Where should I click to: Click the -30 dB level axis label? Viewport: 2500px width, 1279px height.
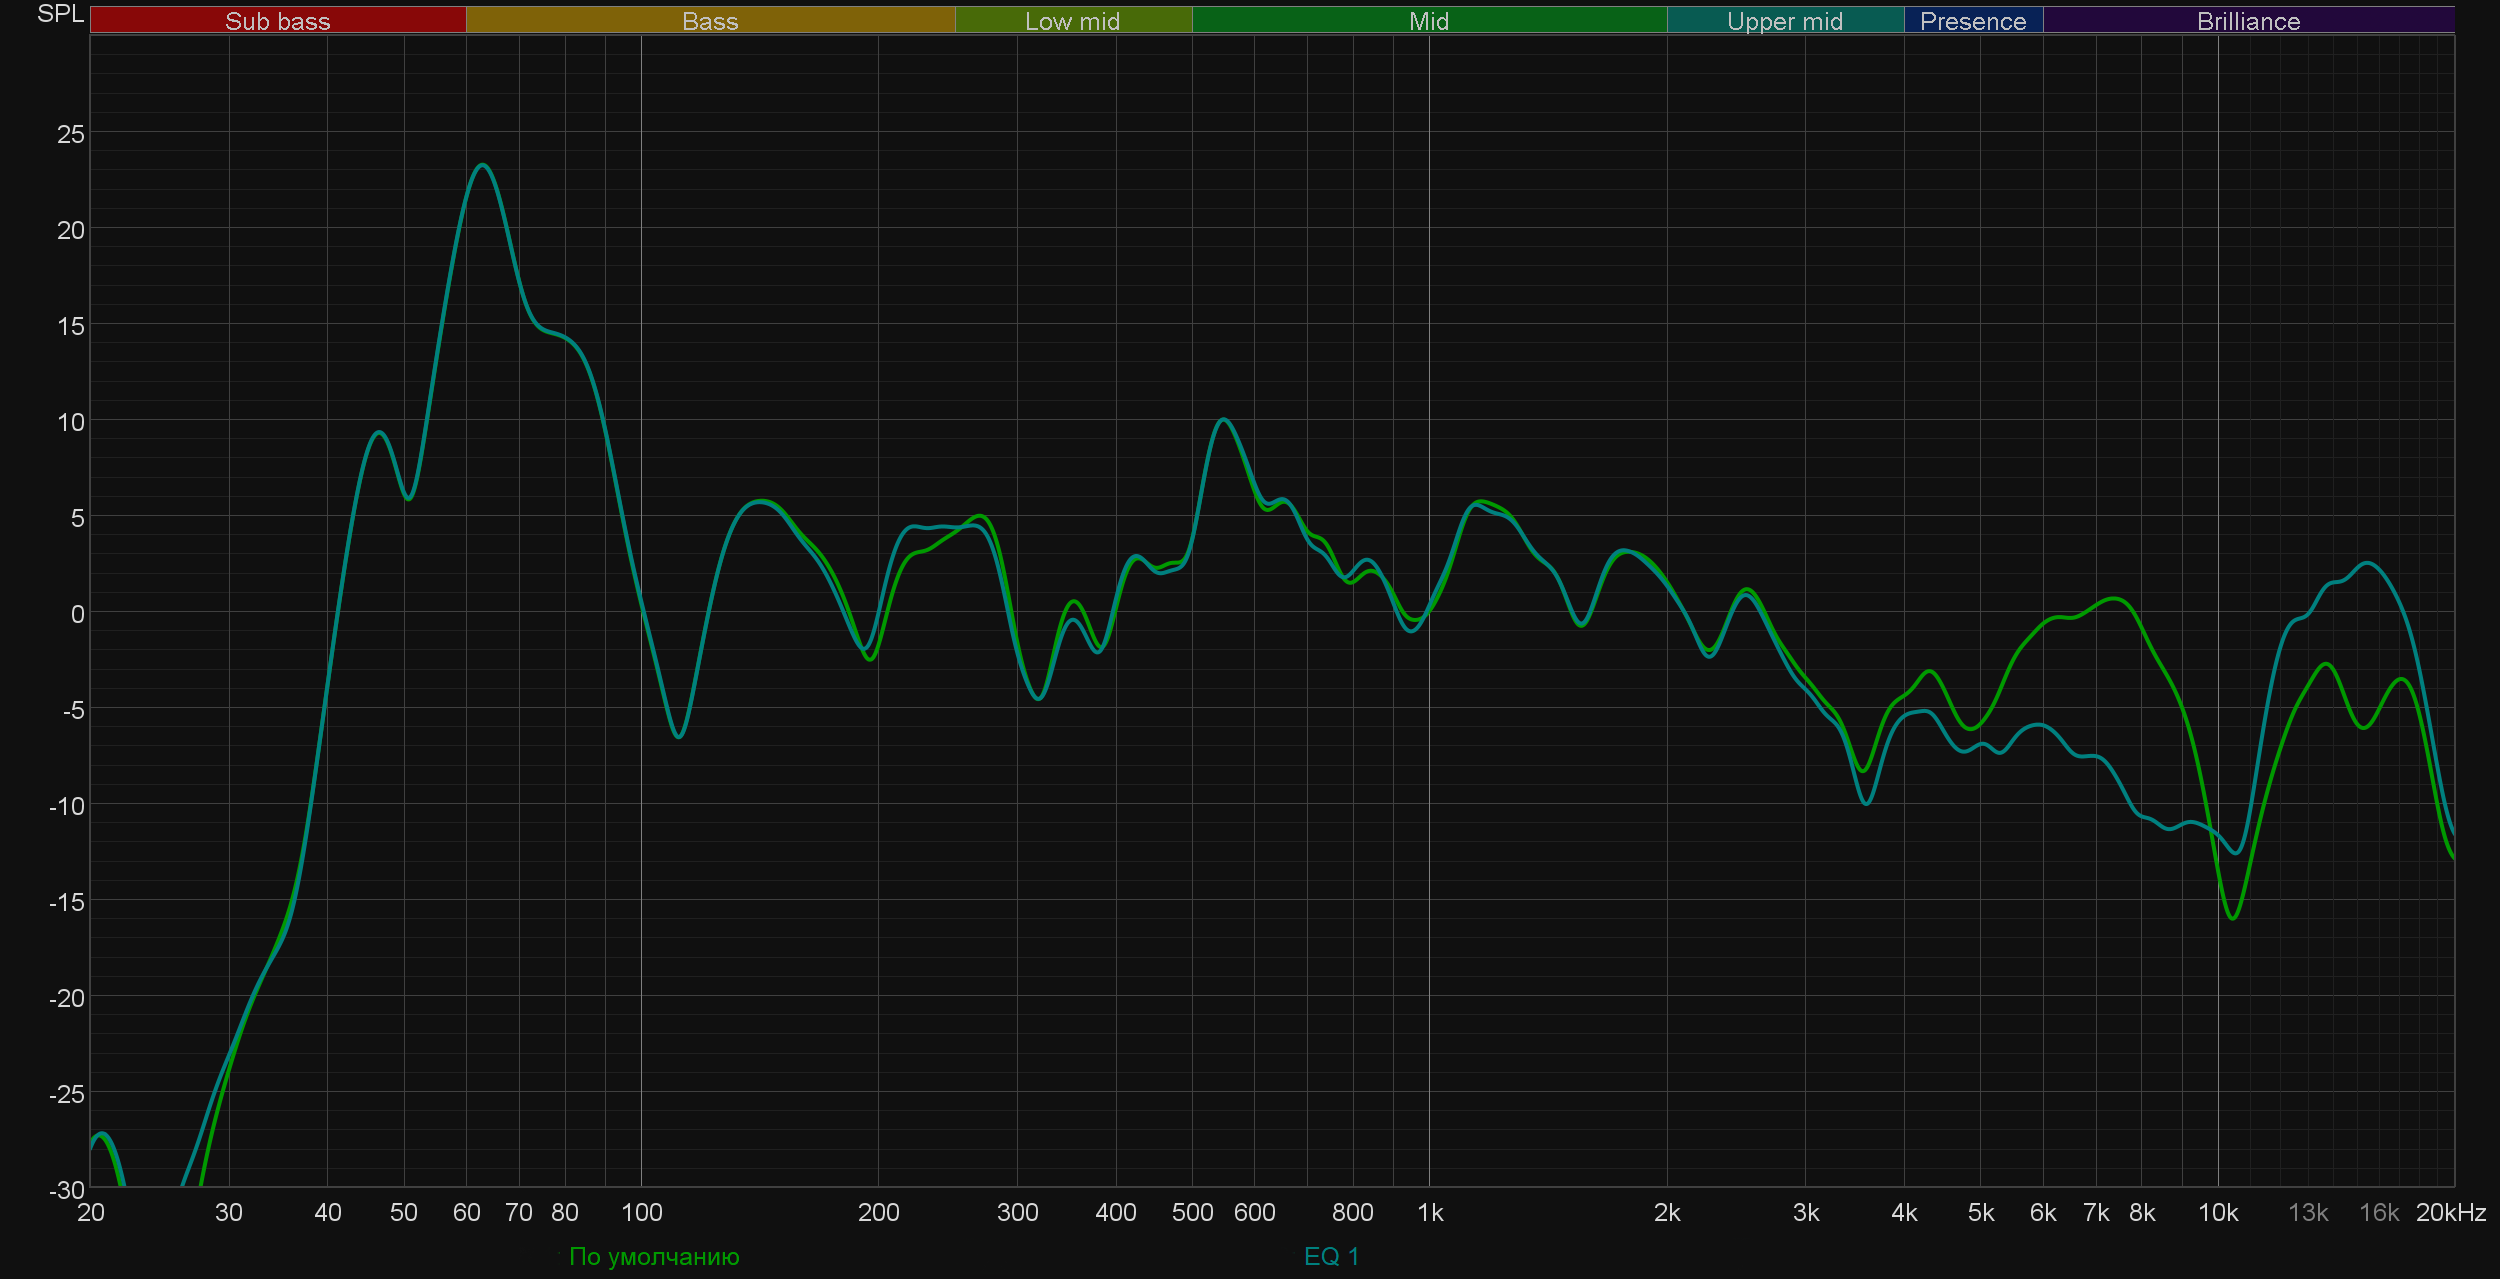coord(67,1190)
